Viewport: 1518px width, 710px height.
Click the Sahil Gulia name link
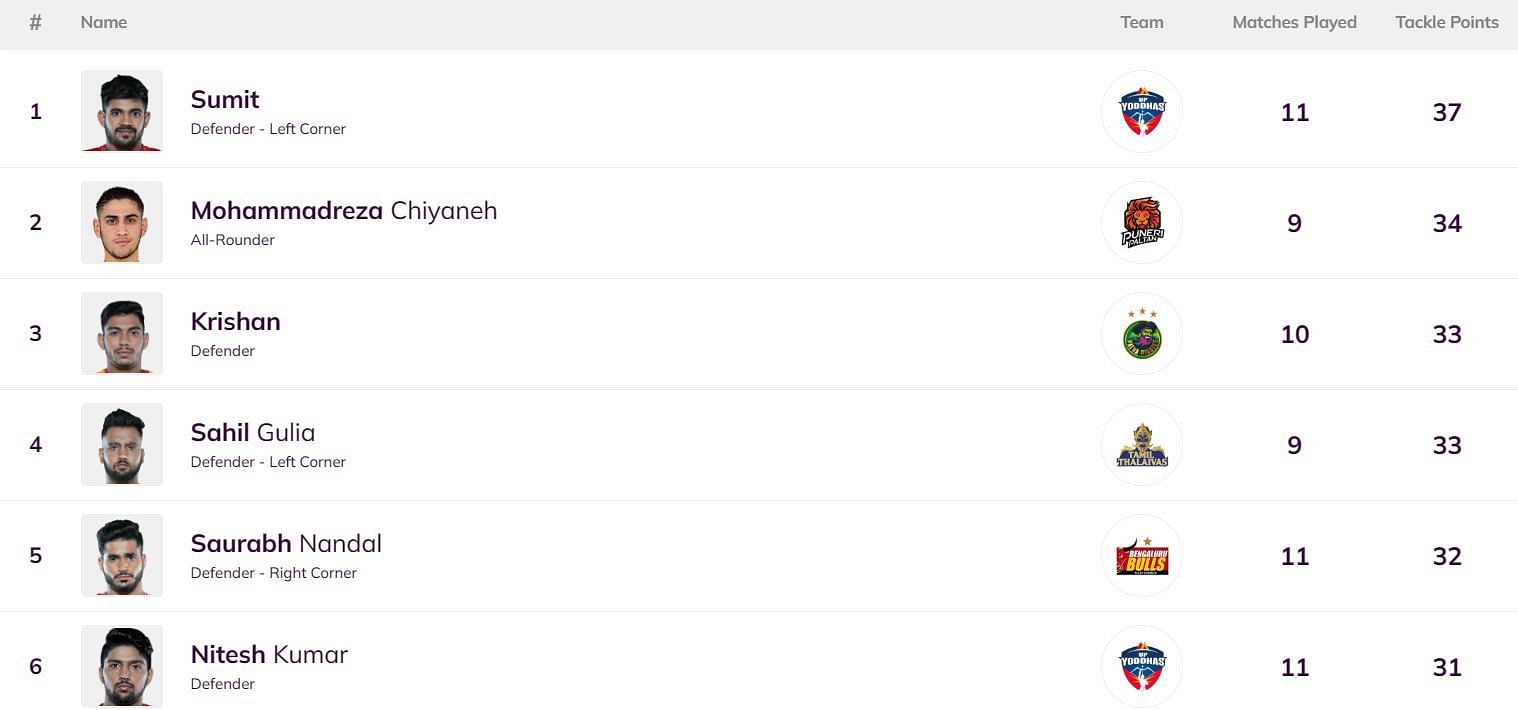point(252,432)
